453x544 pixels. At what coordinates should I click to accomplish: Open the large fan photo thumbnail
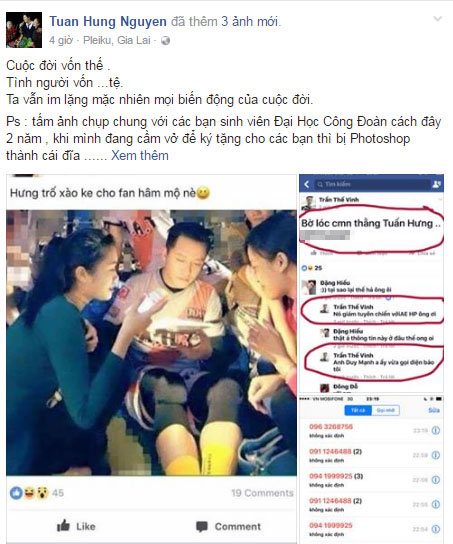point(152,342)
